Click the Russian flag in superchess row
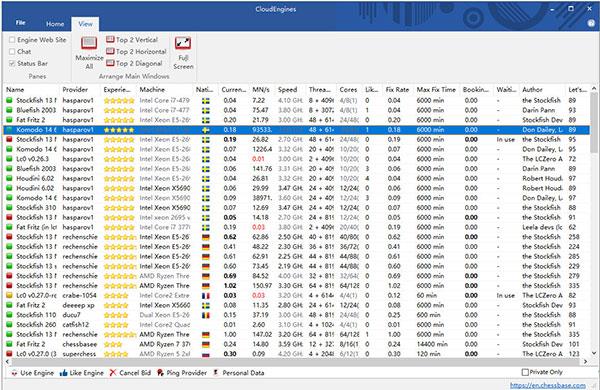 (x=205, y=354)
